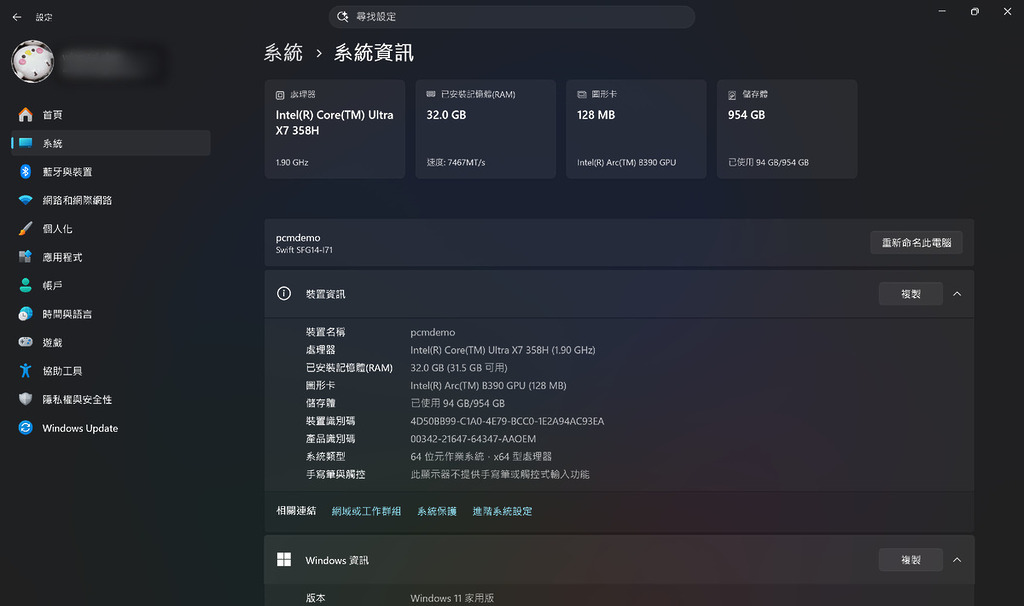The image size is (1024, 606).
Task: Click 複製 button in Windows 資訊 header
Action: [x=910, y=560]
